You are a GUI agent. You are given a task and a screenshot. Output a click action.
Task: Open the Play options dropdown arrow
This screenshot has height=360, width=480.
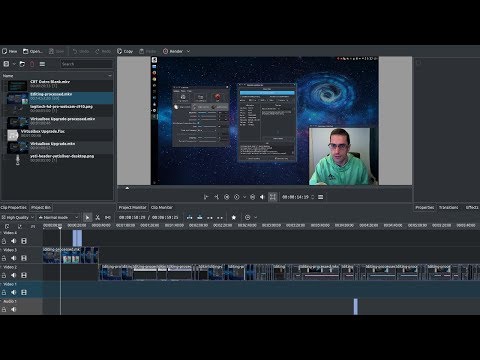click(x=244, y=197)
